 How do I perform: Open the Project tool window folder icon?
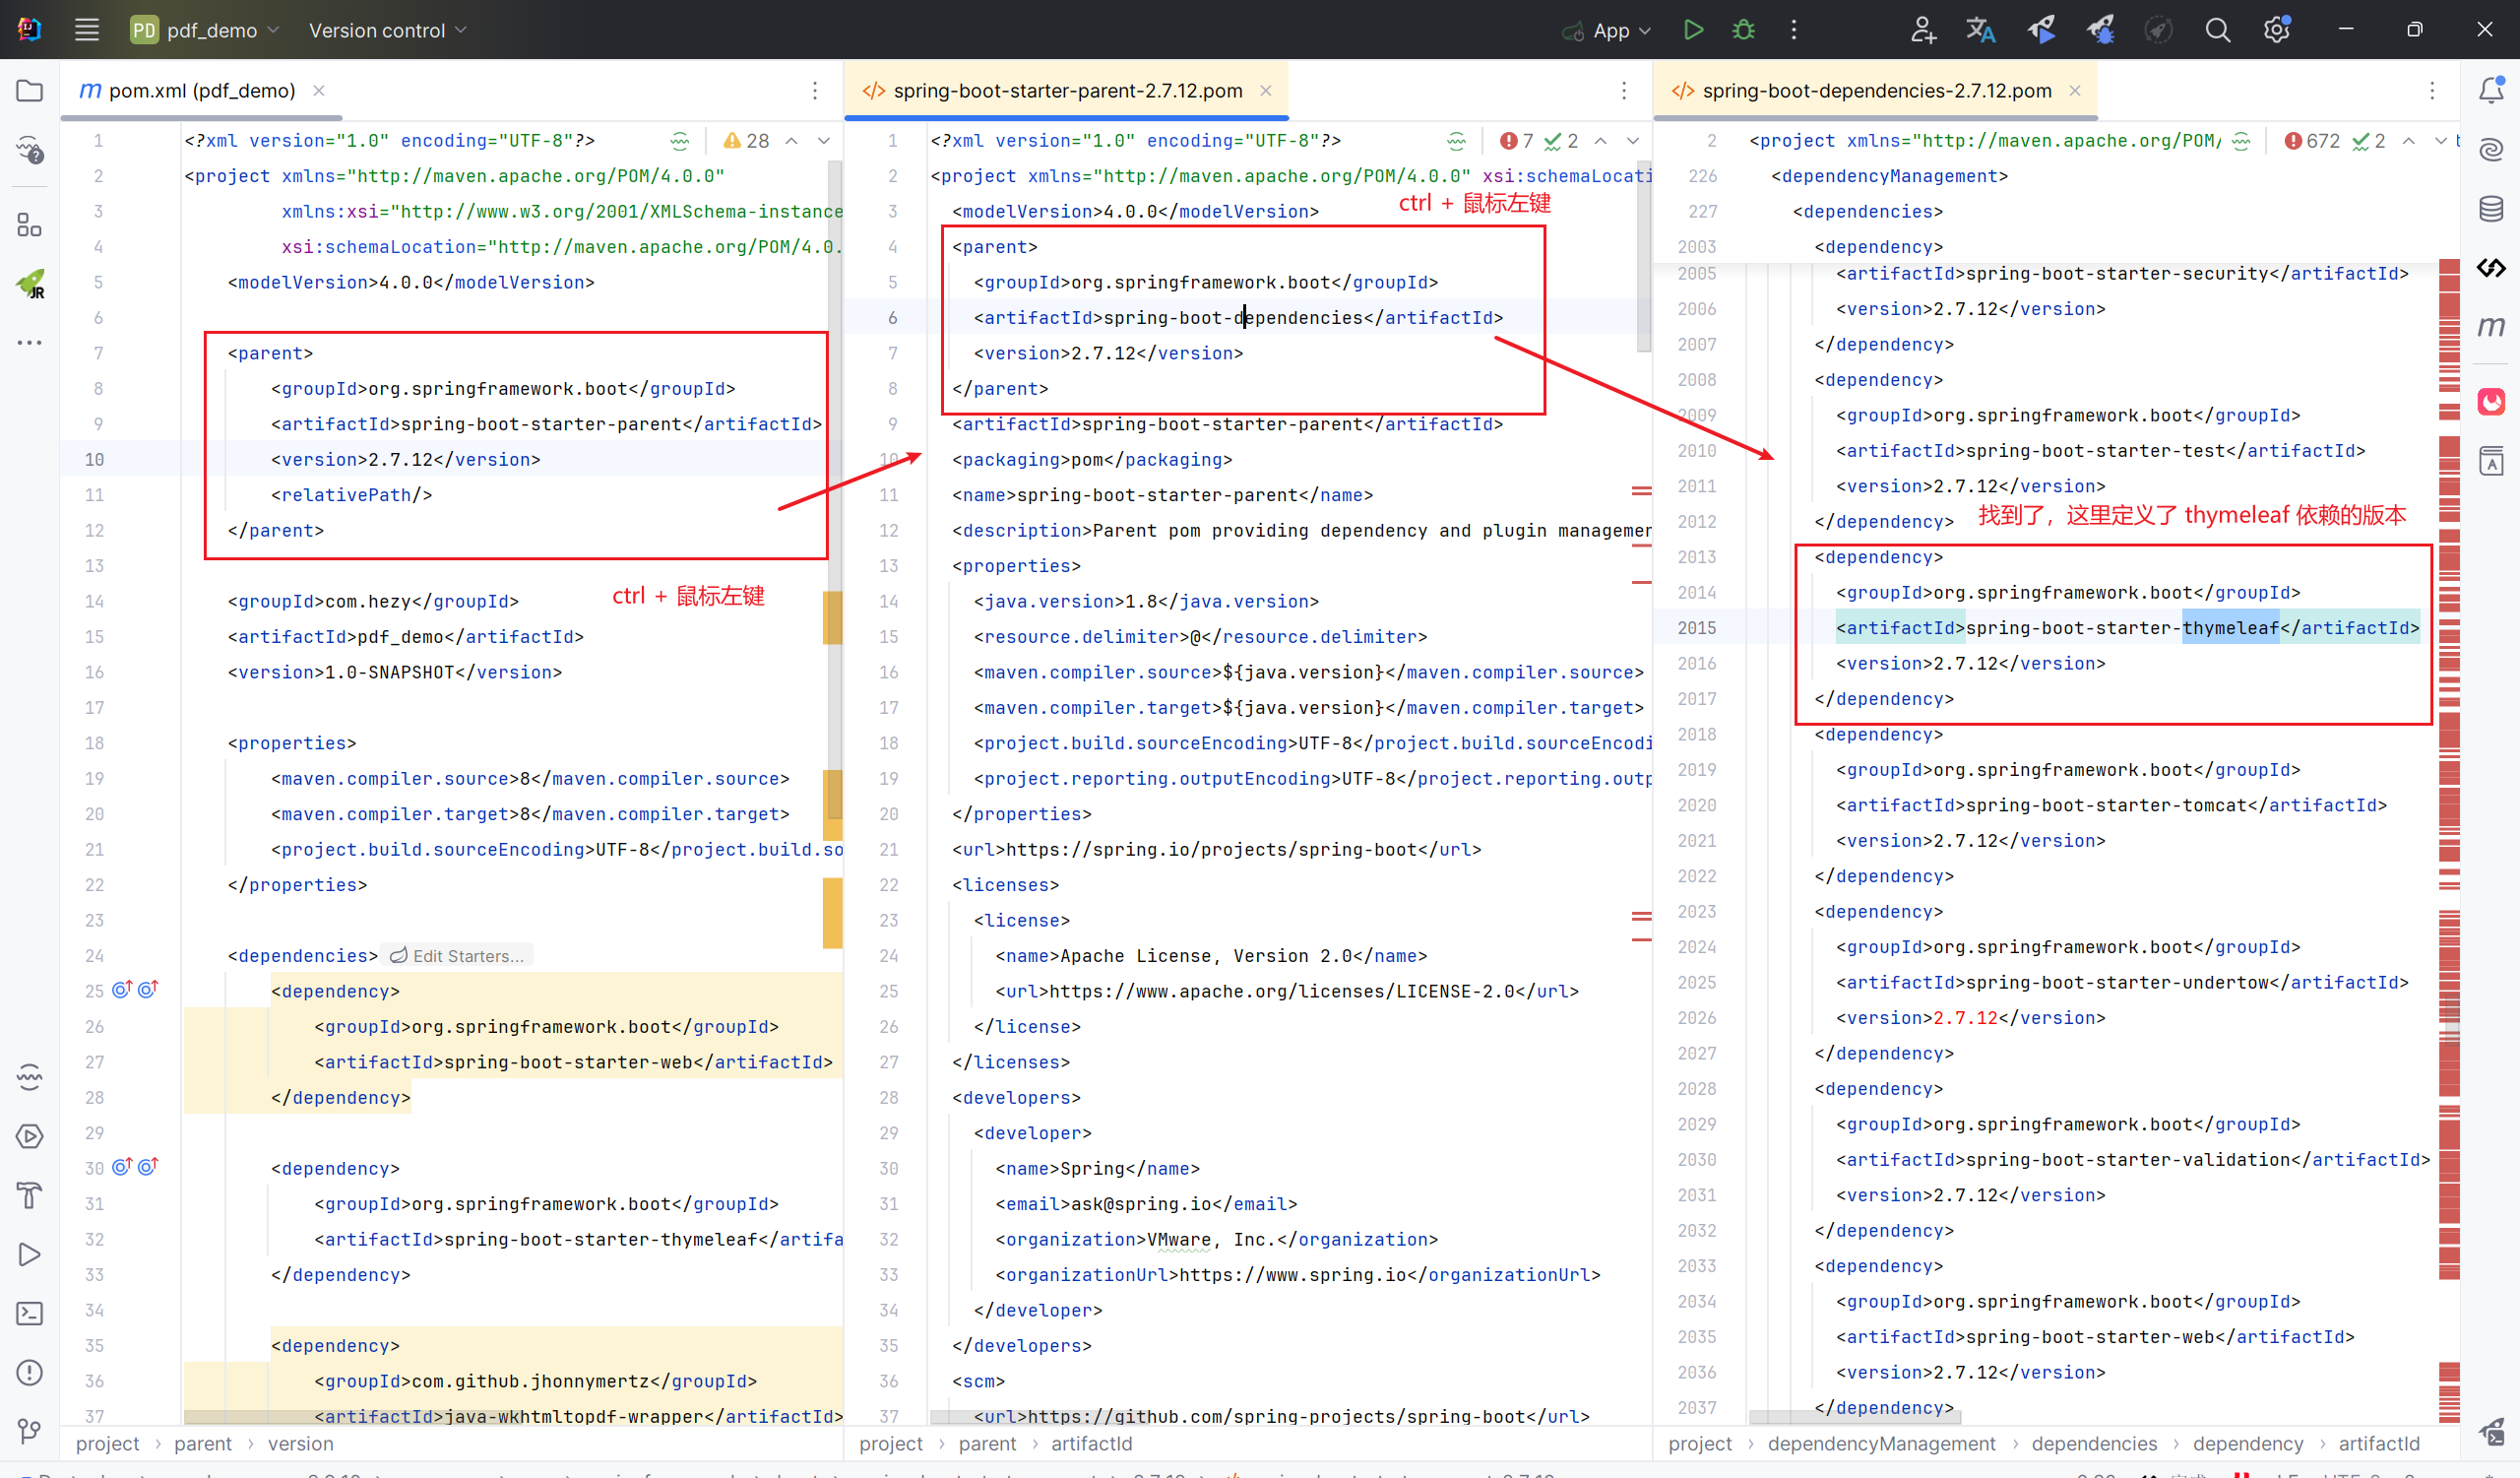click(30, 91)
